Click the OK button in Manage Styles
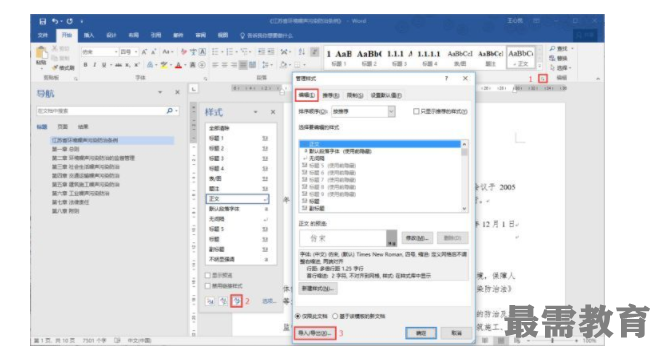656x361 pixels. point(421,333)
